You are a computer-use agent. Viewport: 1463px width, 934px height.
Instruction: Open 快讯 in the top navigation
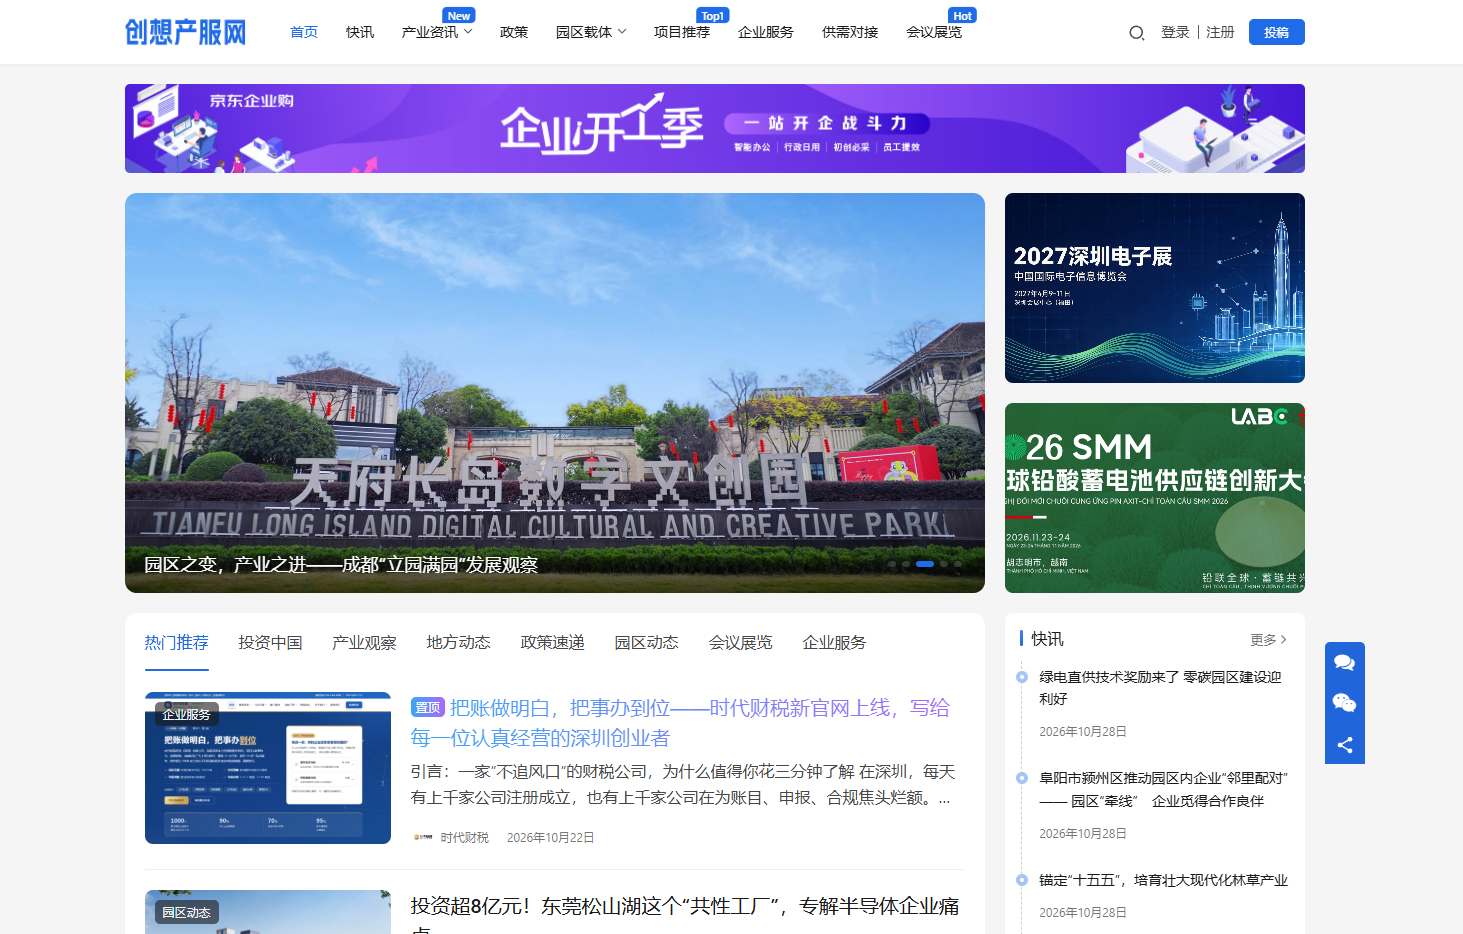pyautogui.click(x=360, y=32)
